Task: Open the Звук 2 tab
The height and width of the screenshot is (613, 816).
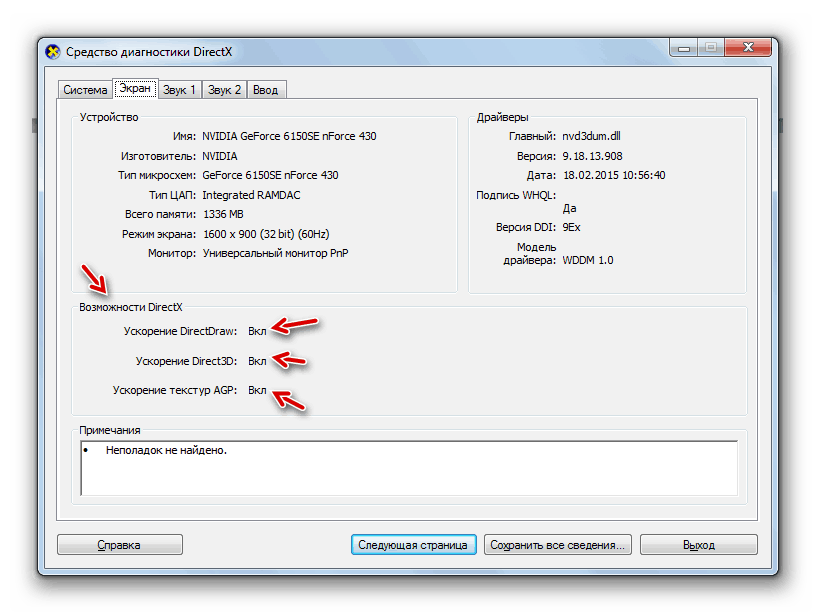Action: pyautogui.click(x=224, y=90)
